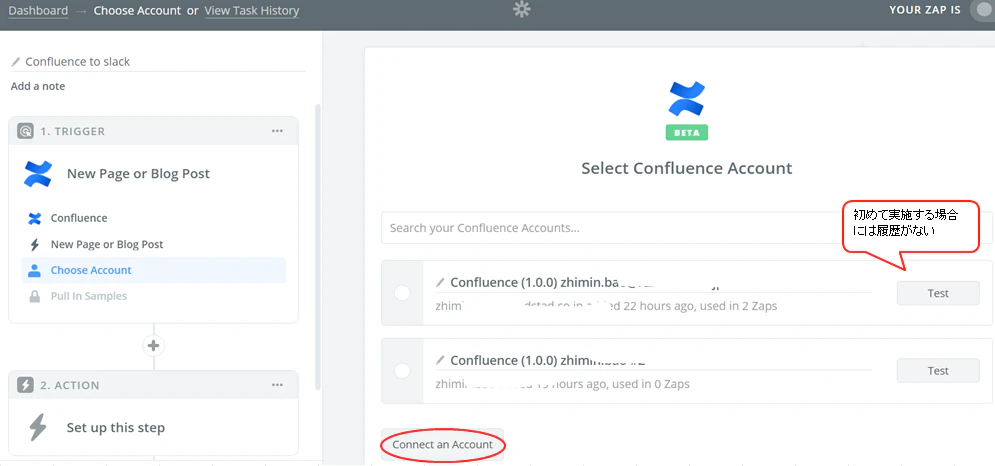Click Connect an Account button
Viewport: 995px width, 466px height.
[x=442, y=444]
